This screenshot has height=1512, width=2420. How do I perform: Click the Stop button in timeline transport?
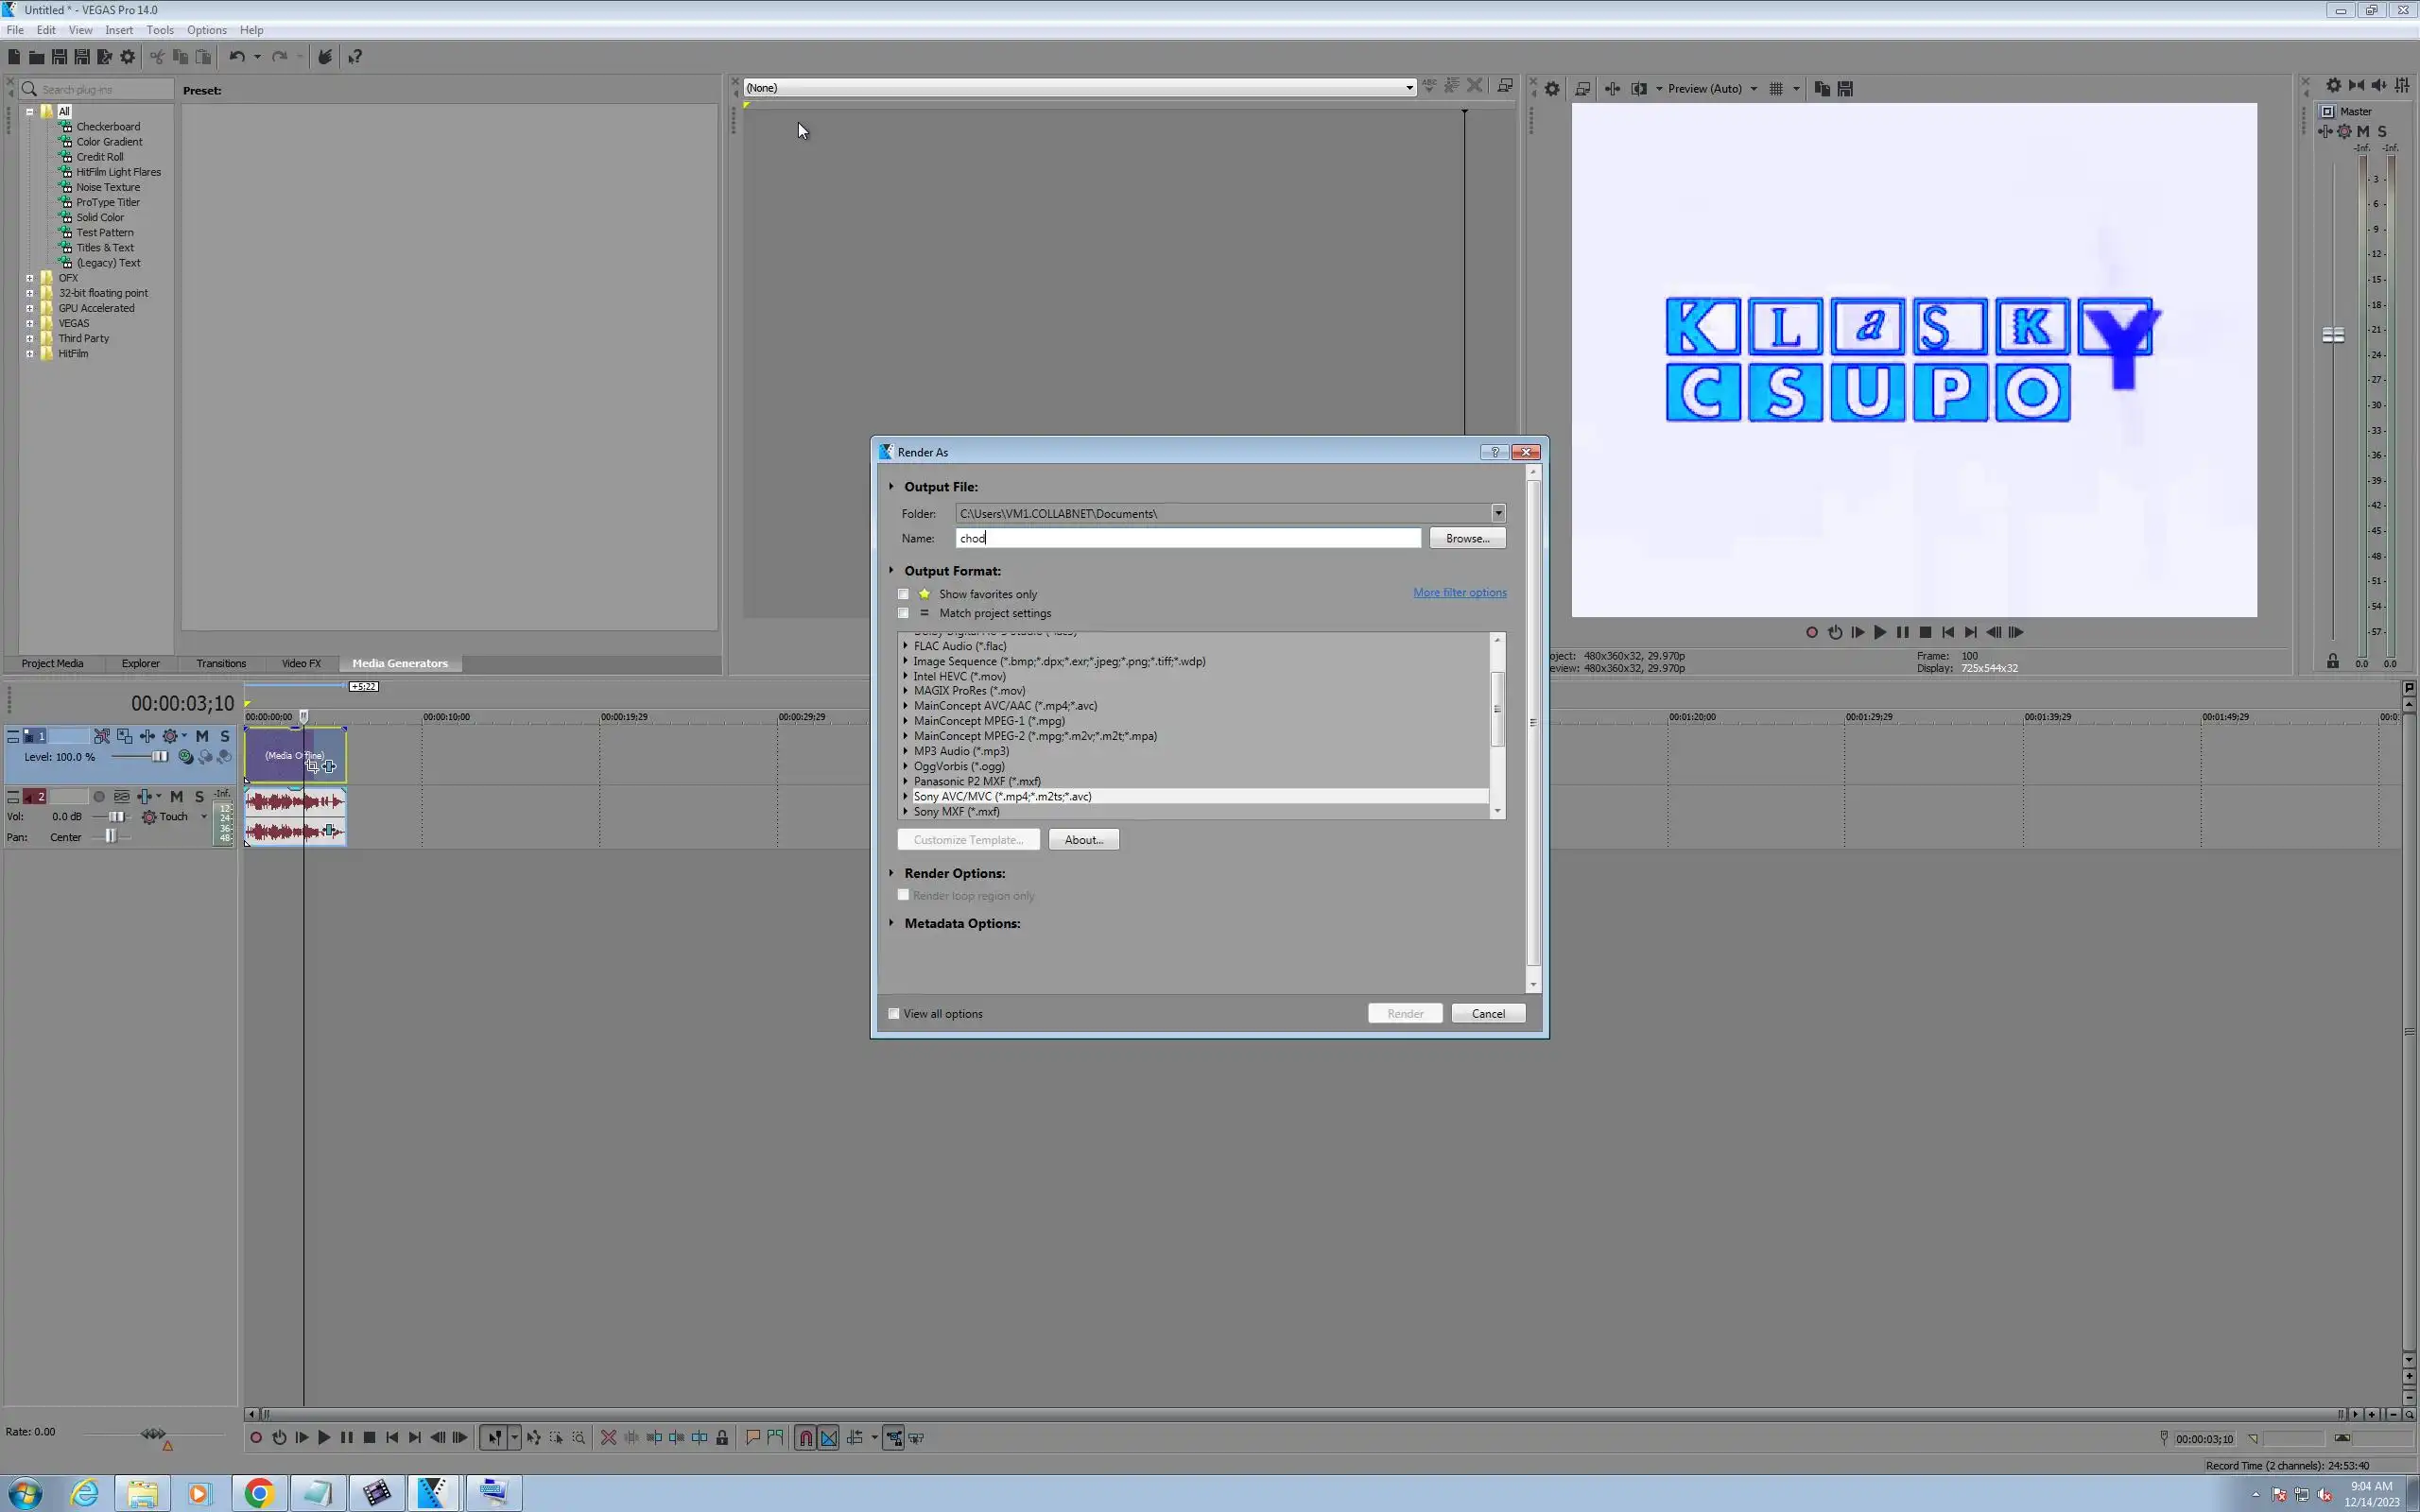coord(369,1438)
